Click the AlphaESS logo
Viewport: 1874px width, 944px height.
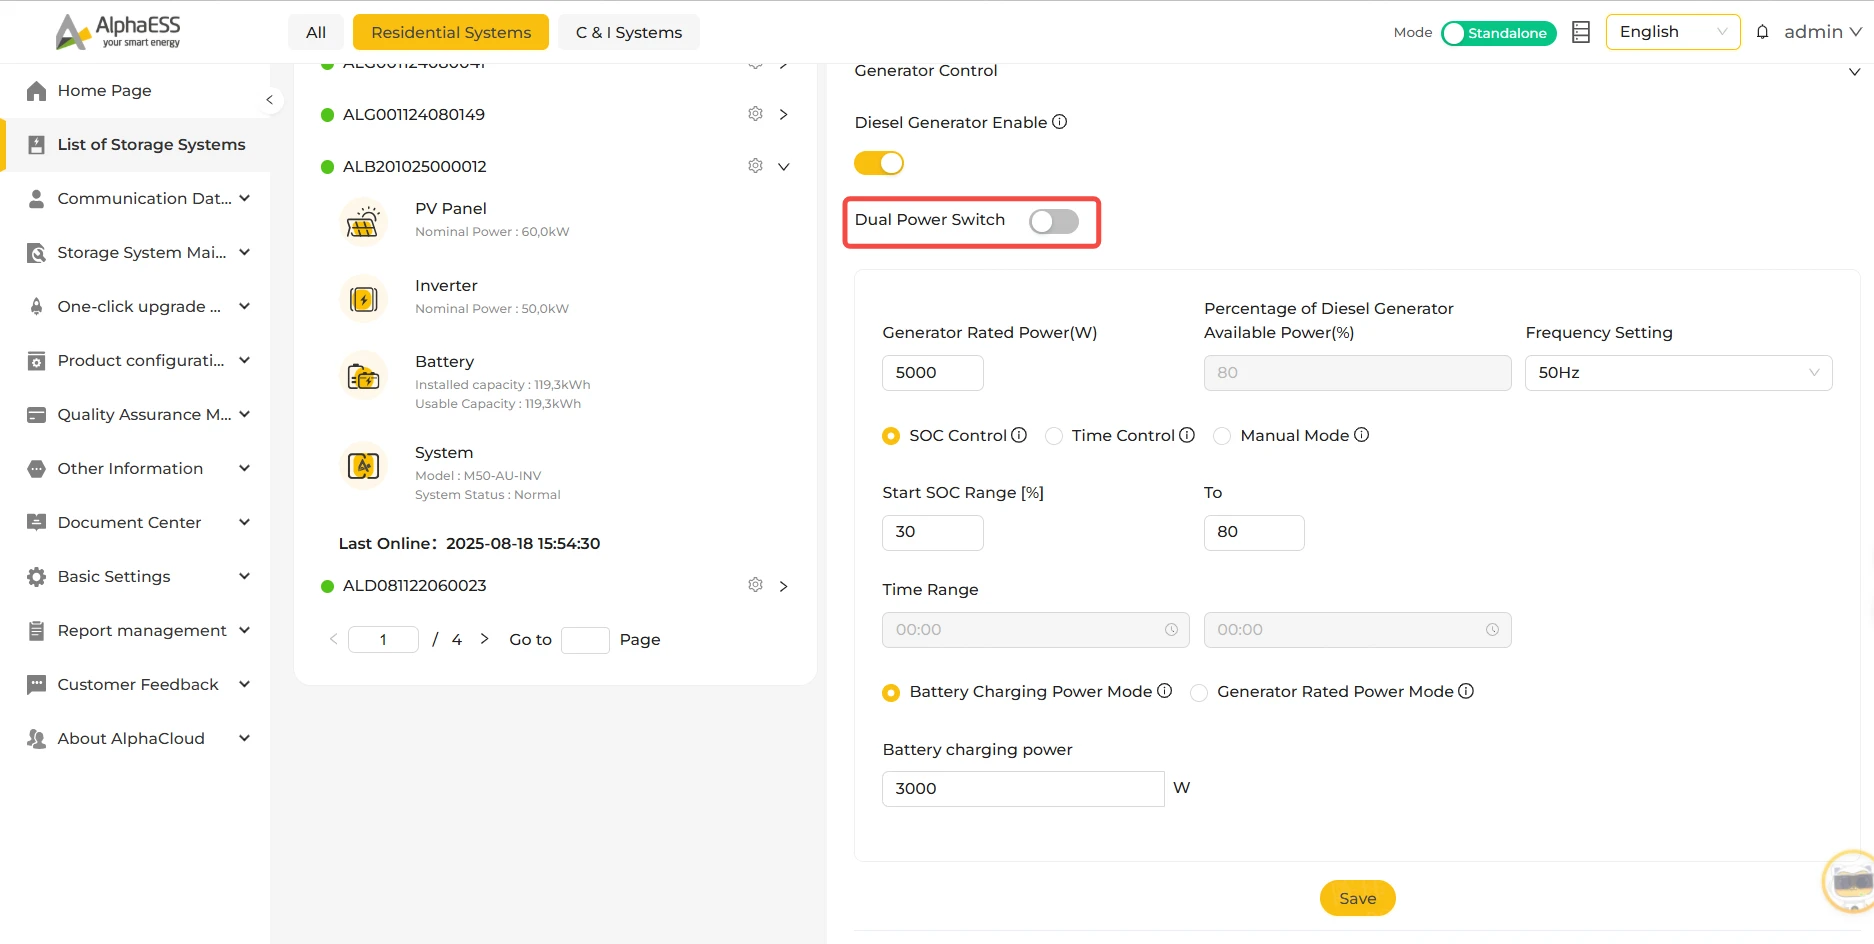click(118, 31)
